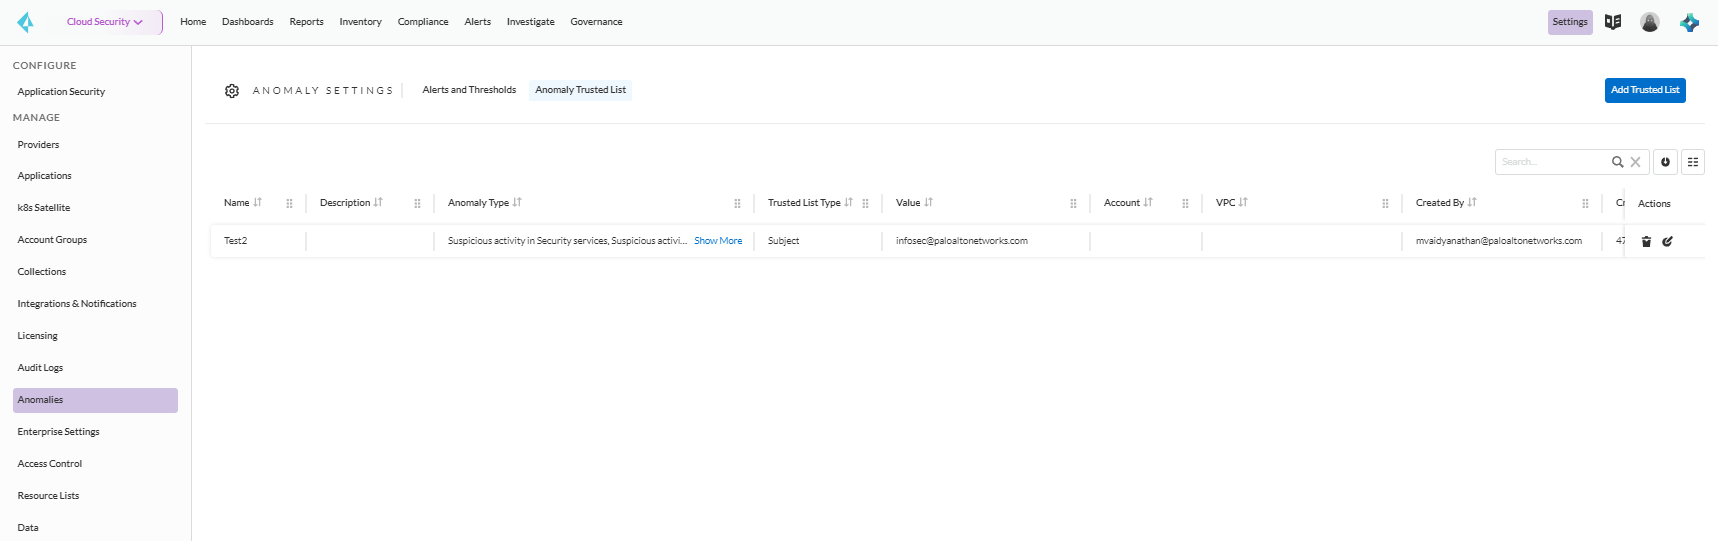Viewport: 1718px width, 541px height.
Task: Open the Investigate menu
Action: 531,22
